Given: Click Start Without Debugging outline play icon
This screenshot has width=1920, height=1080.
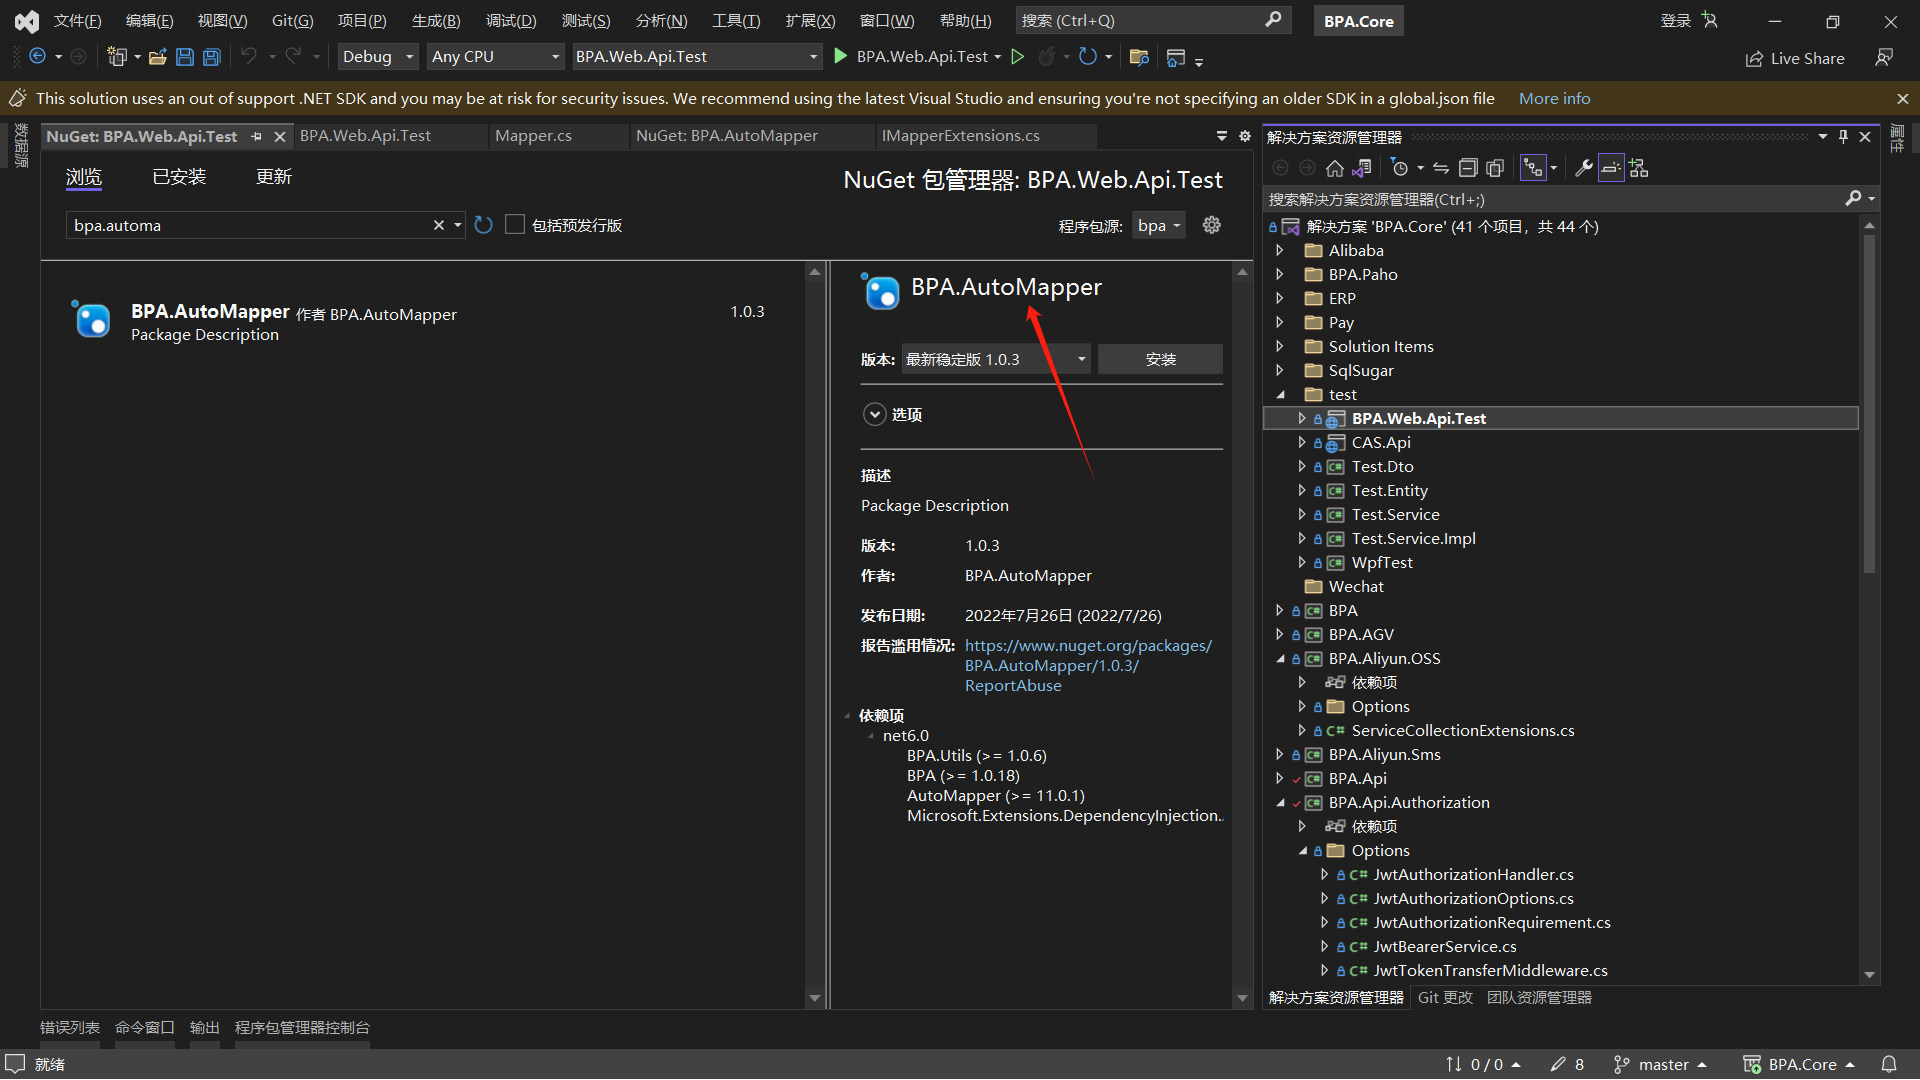Looking at the screenshot, I should 1017,57.
